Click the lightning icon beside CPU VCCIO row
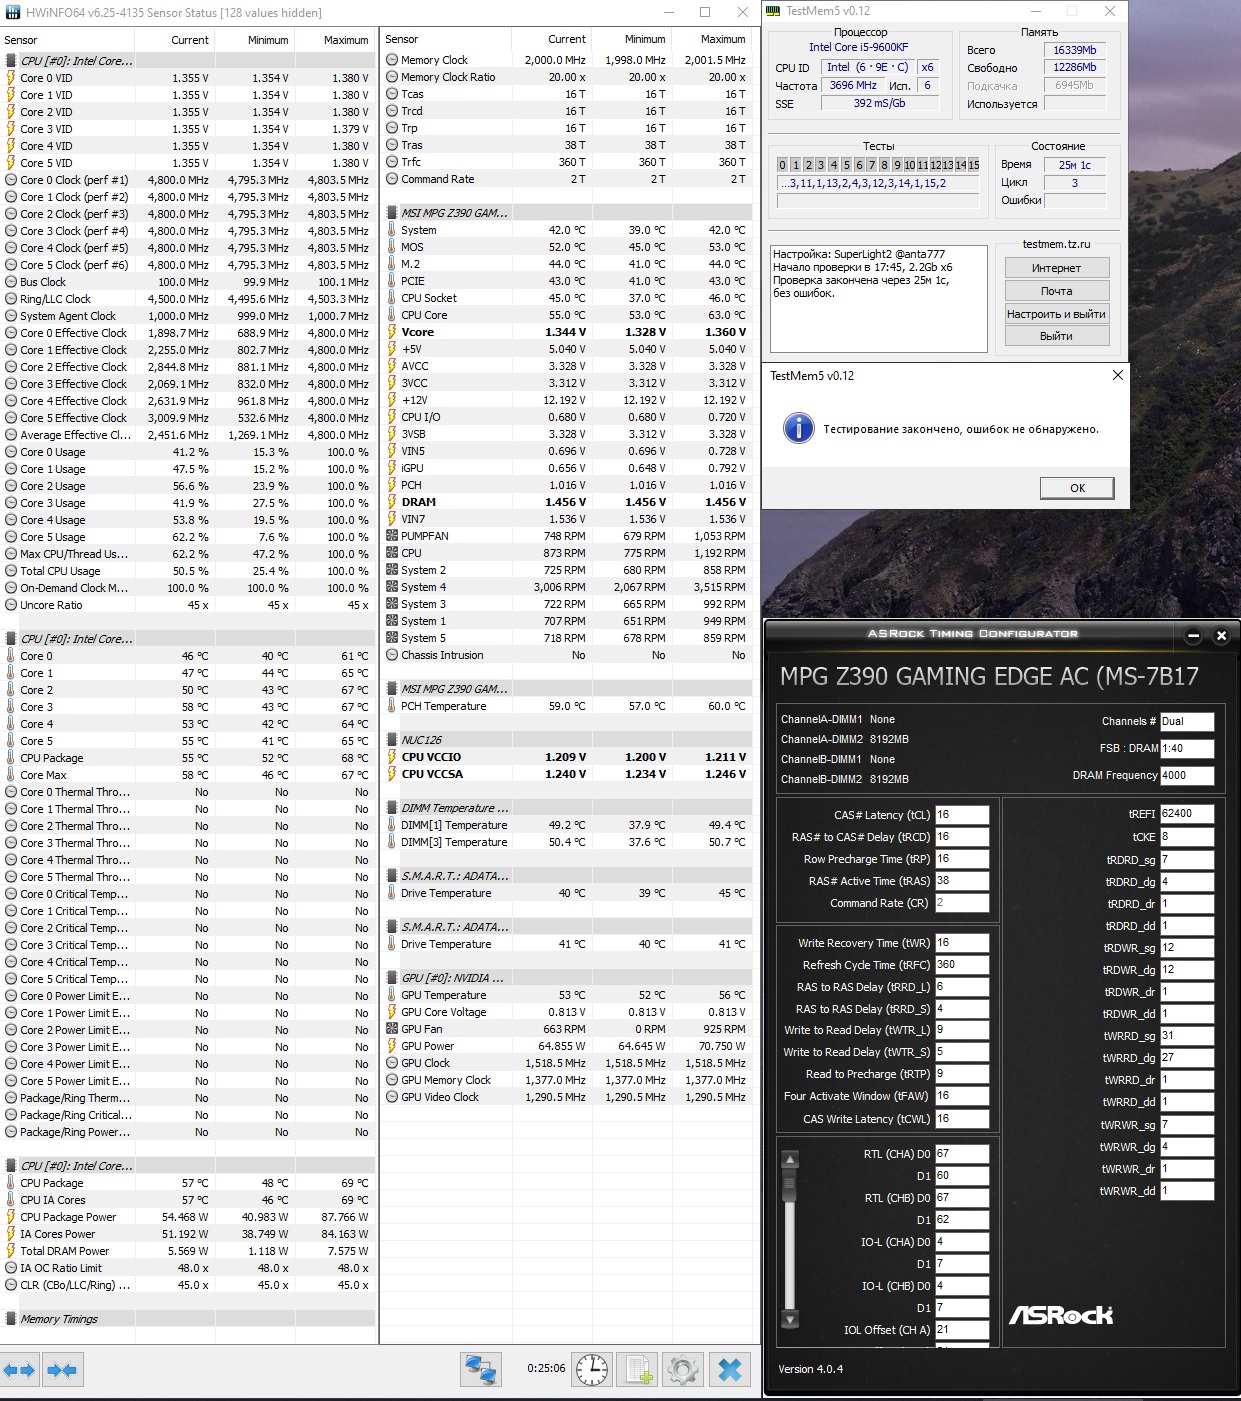Viewport: 1241px width, 1401px height. point(392,757)
